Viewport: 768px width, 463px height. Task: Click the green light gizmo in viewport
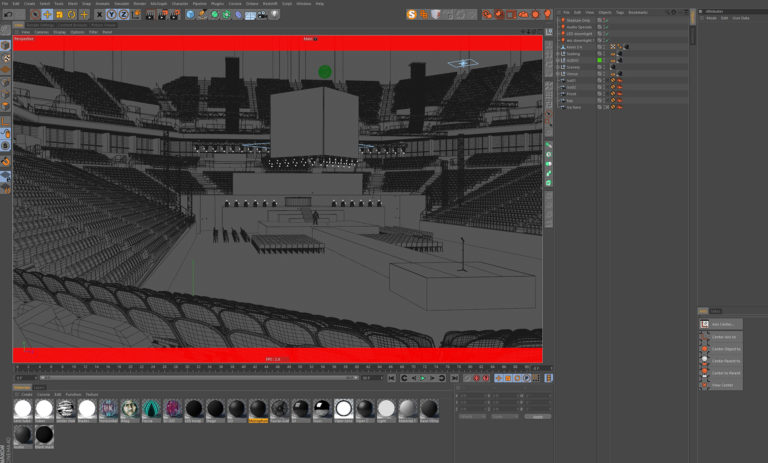tap(325, 72)
